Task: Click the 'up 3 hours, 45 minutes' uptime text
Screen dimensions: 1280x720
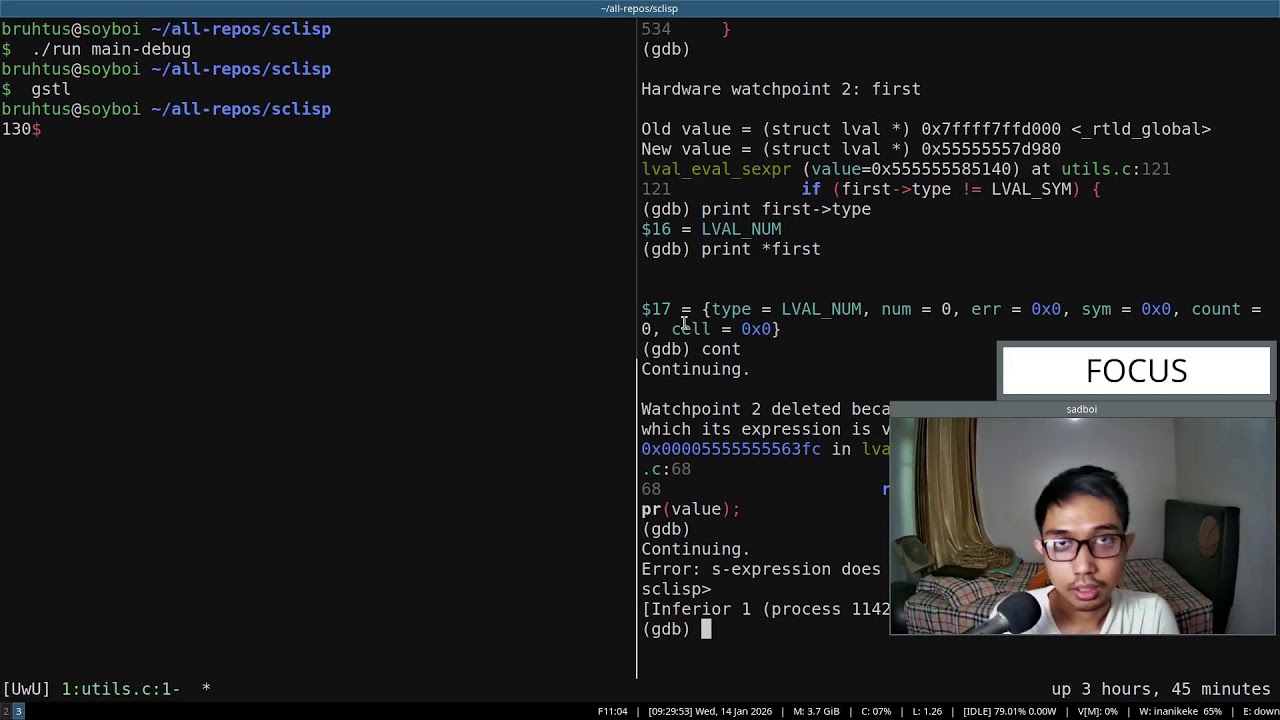Action: pos(1160,689)
